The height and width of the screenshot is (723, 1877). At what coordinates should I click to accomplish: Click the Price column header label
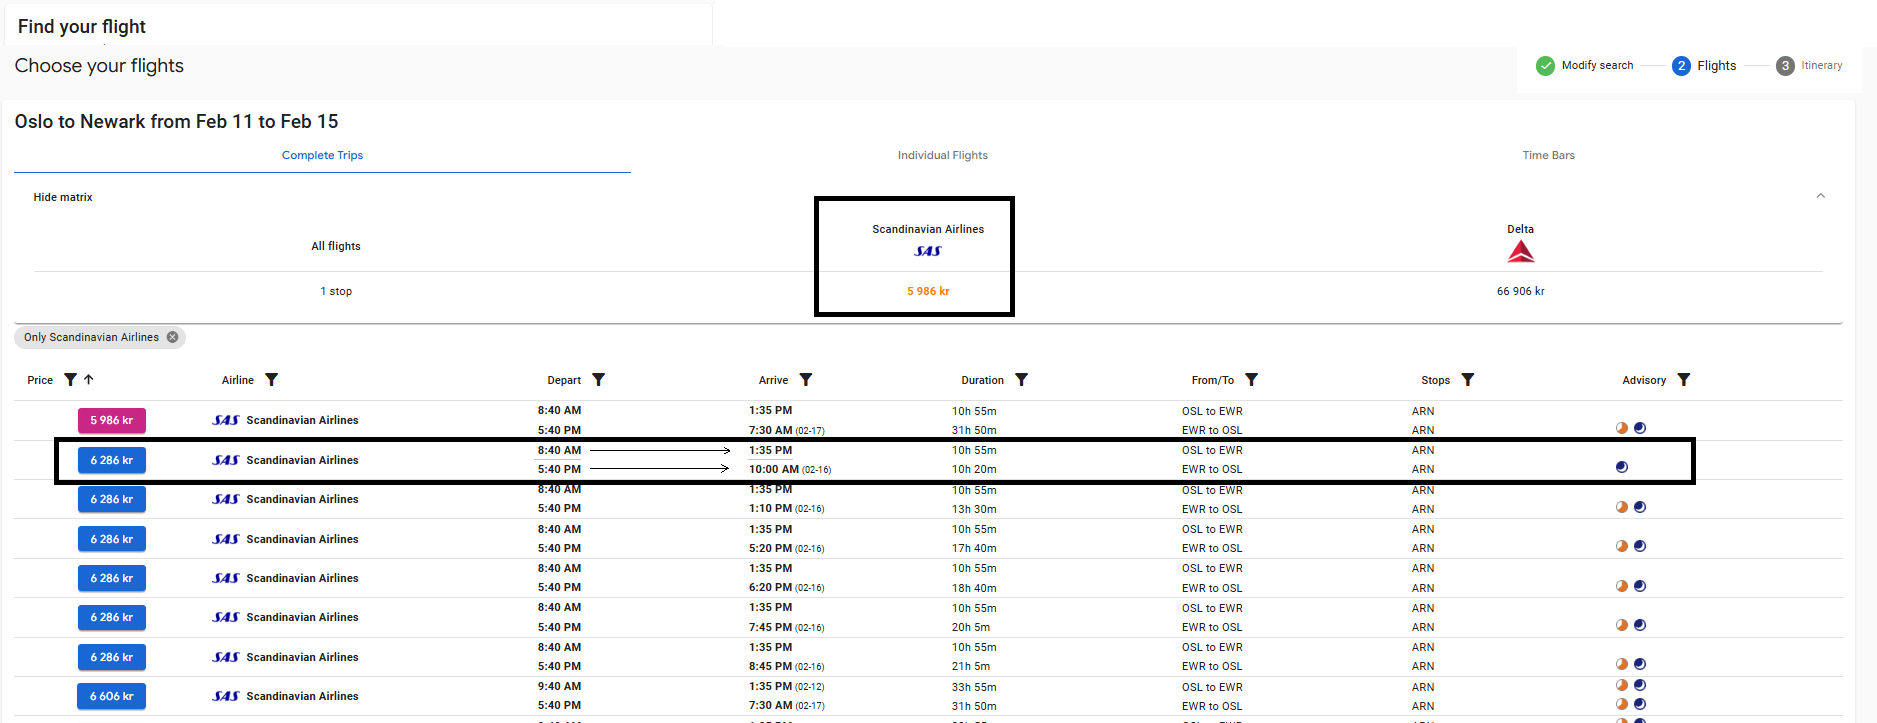[40, 380]
